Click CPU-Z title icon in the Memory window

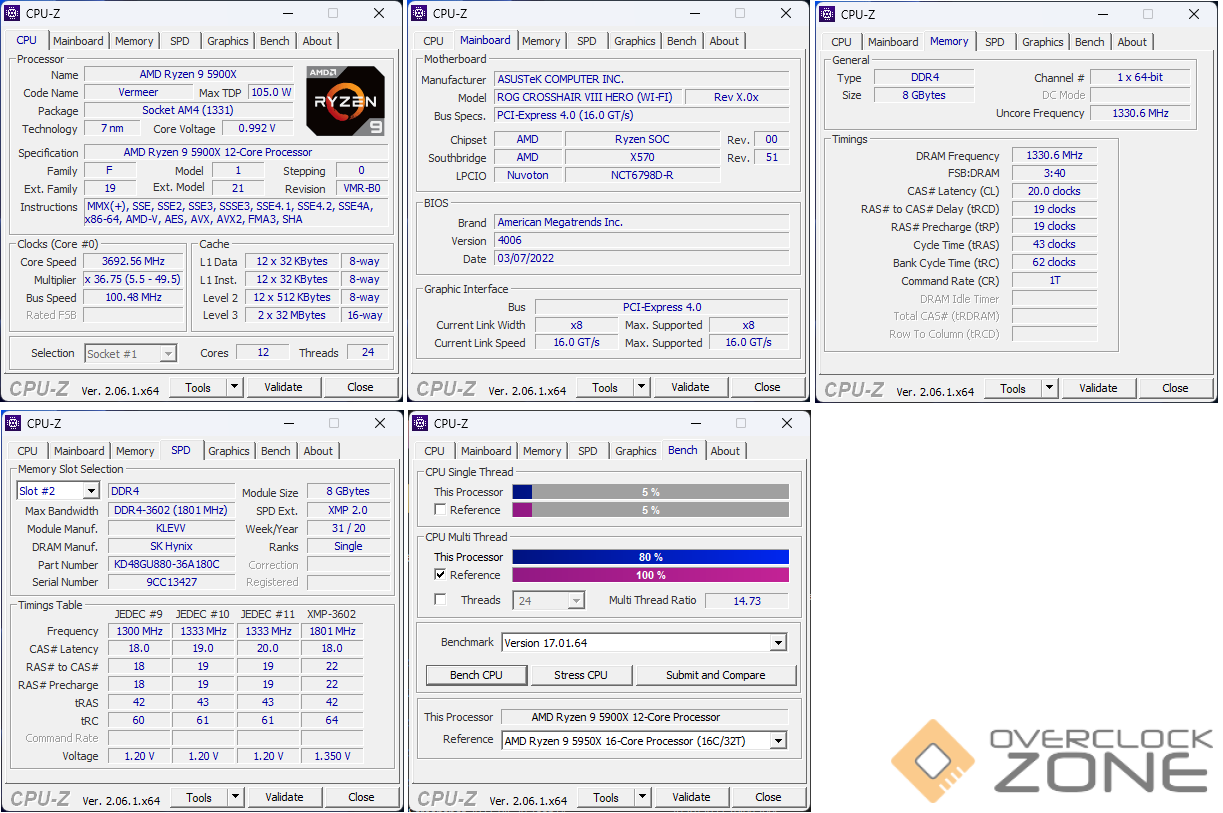click(827, 14)
